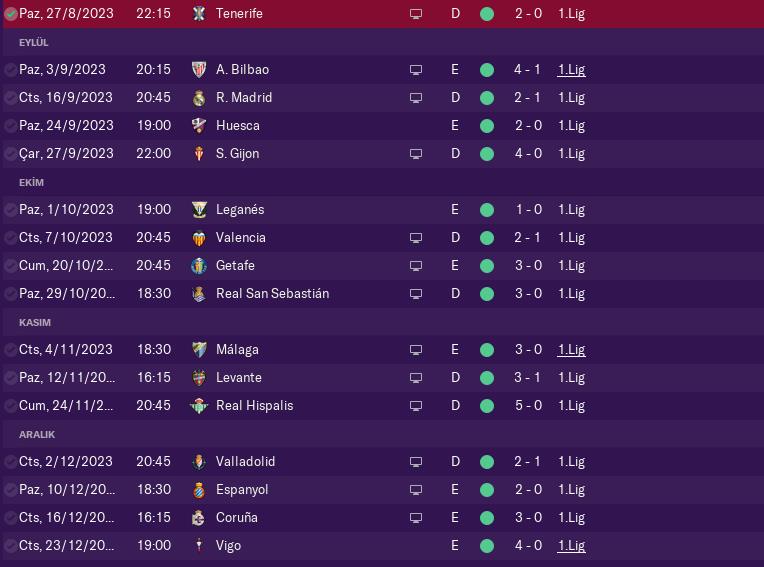764x567 pixels.
Task: Select the Valladolid fixture team name
Action: (x=245, y=462)
